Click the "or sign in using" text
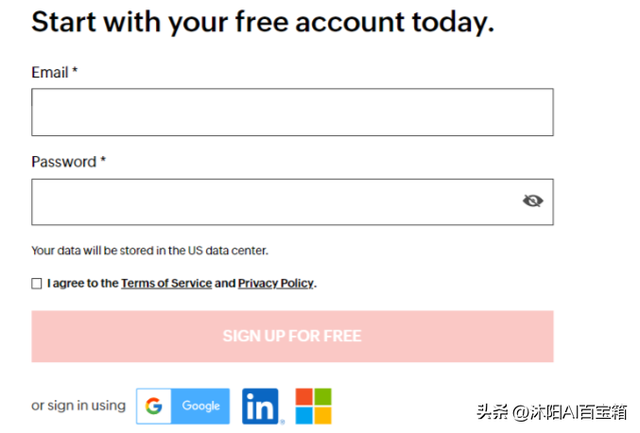Screen dimensions: 640x433 click(78, 406)
